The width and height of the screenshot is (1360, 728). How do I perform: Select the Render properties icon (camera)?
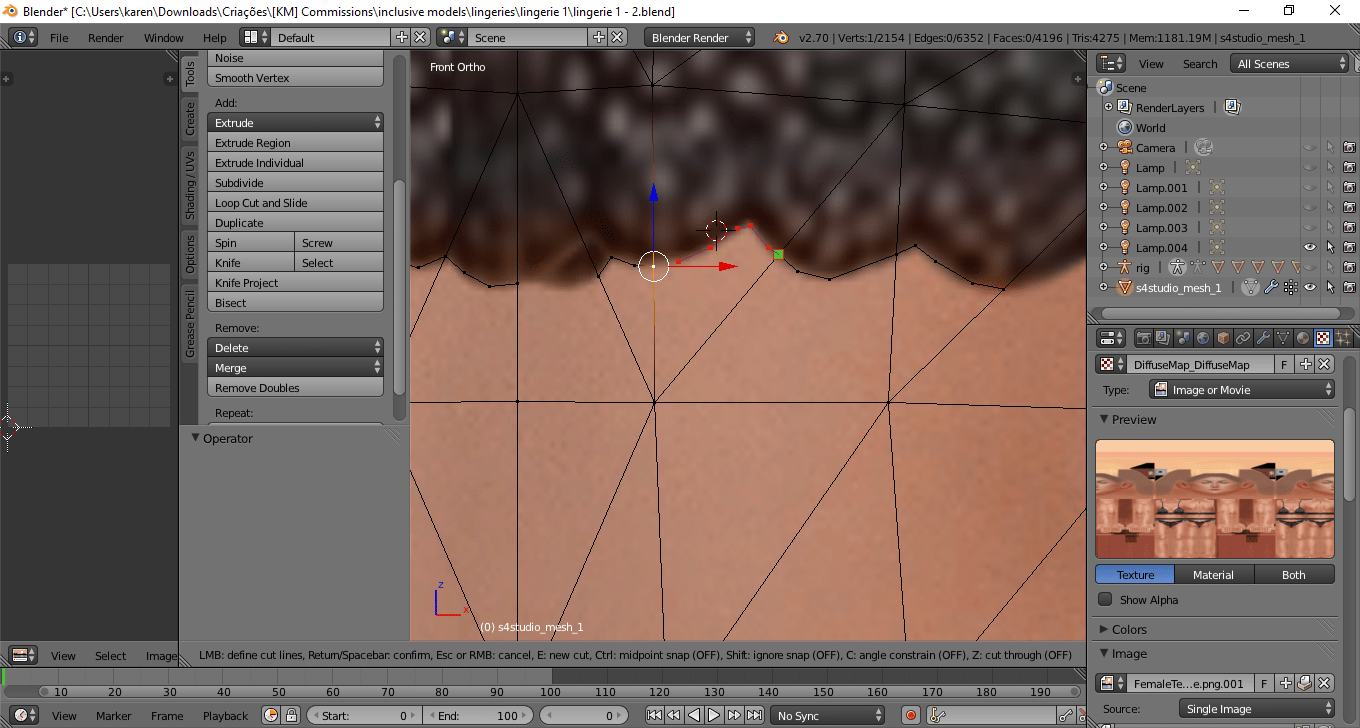tap(1143, 337)
